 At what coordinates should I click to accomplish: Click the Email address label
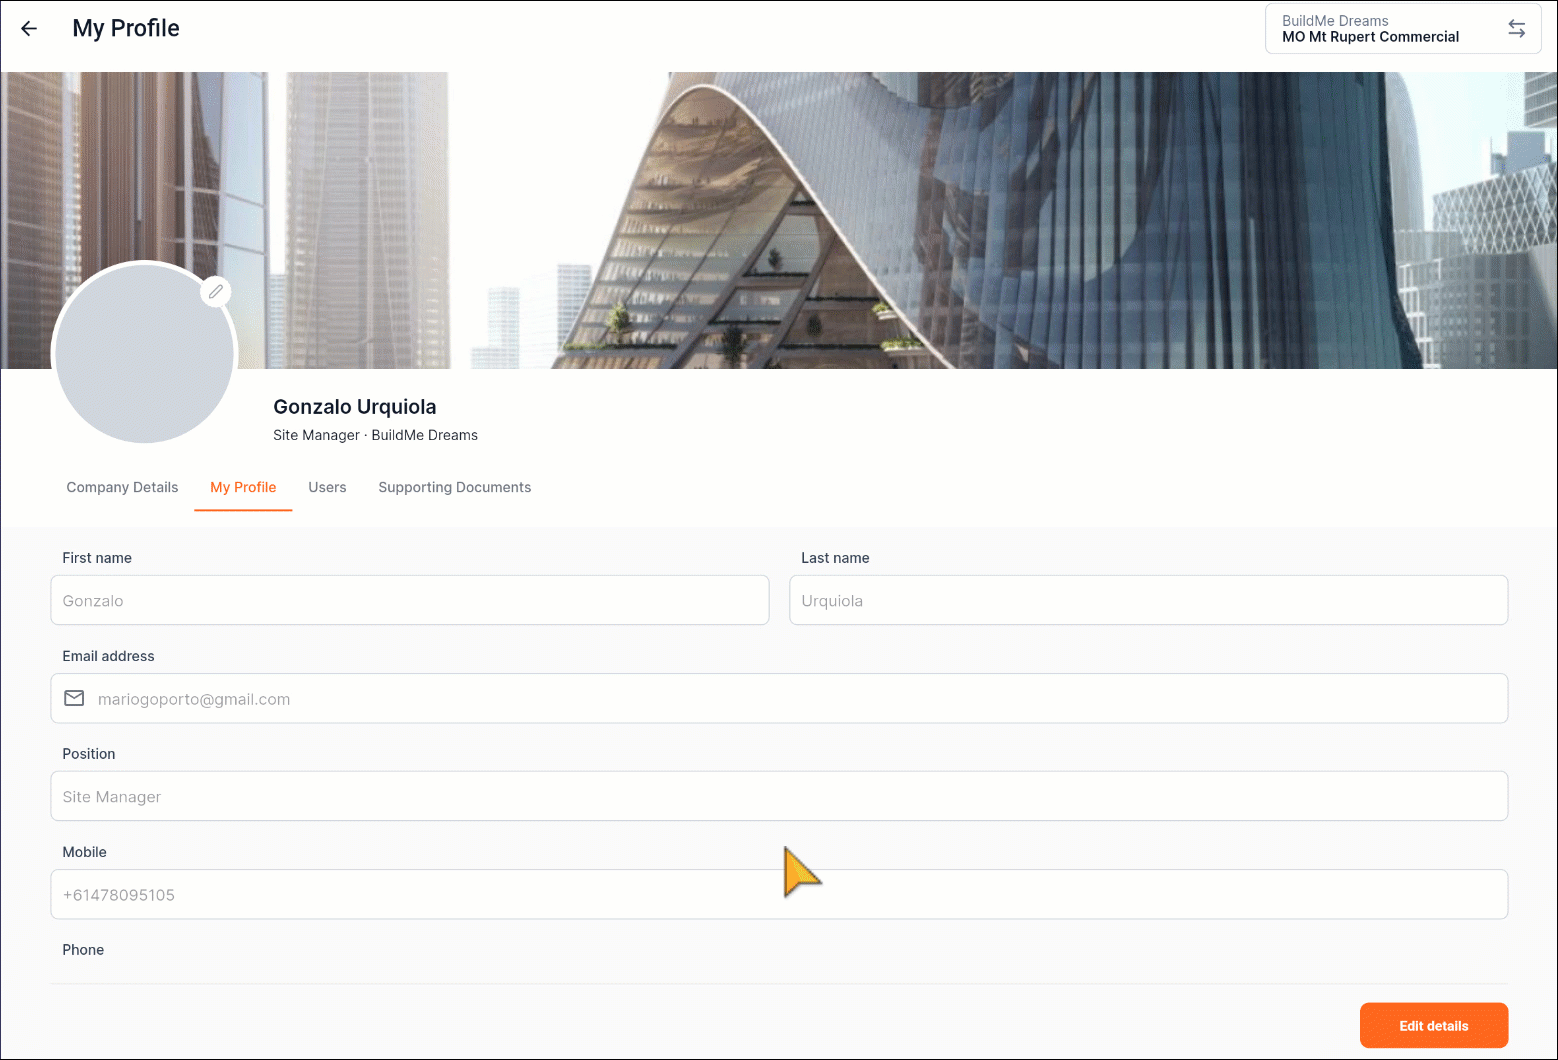click(108, 656)
